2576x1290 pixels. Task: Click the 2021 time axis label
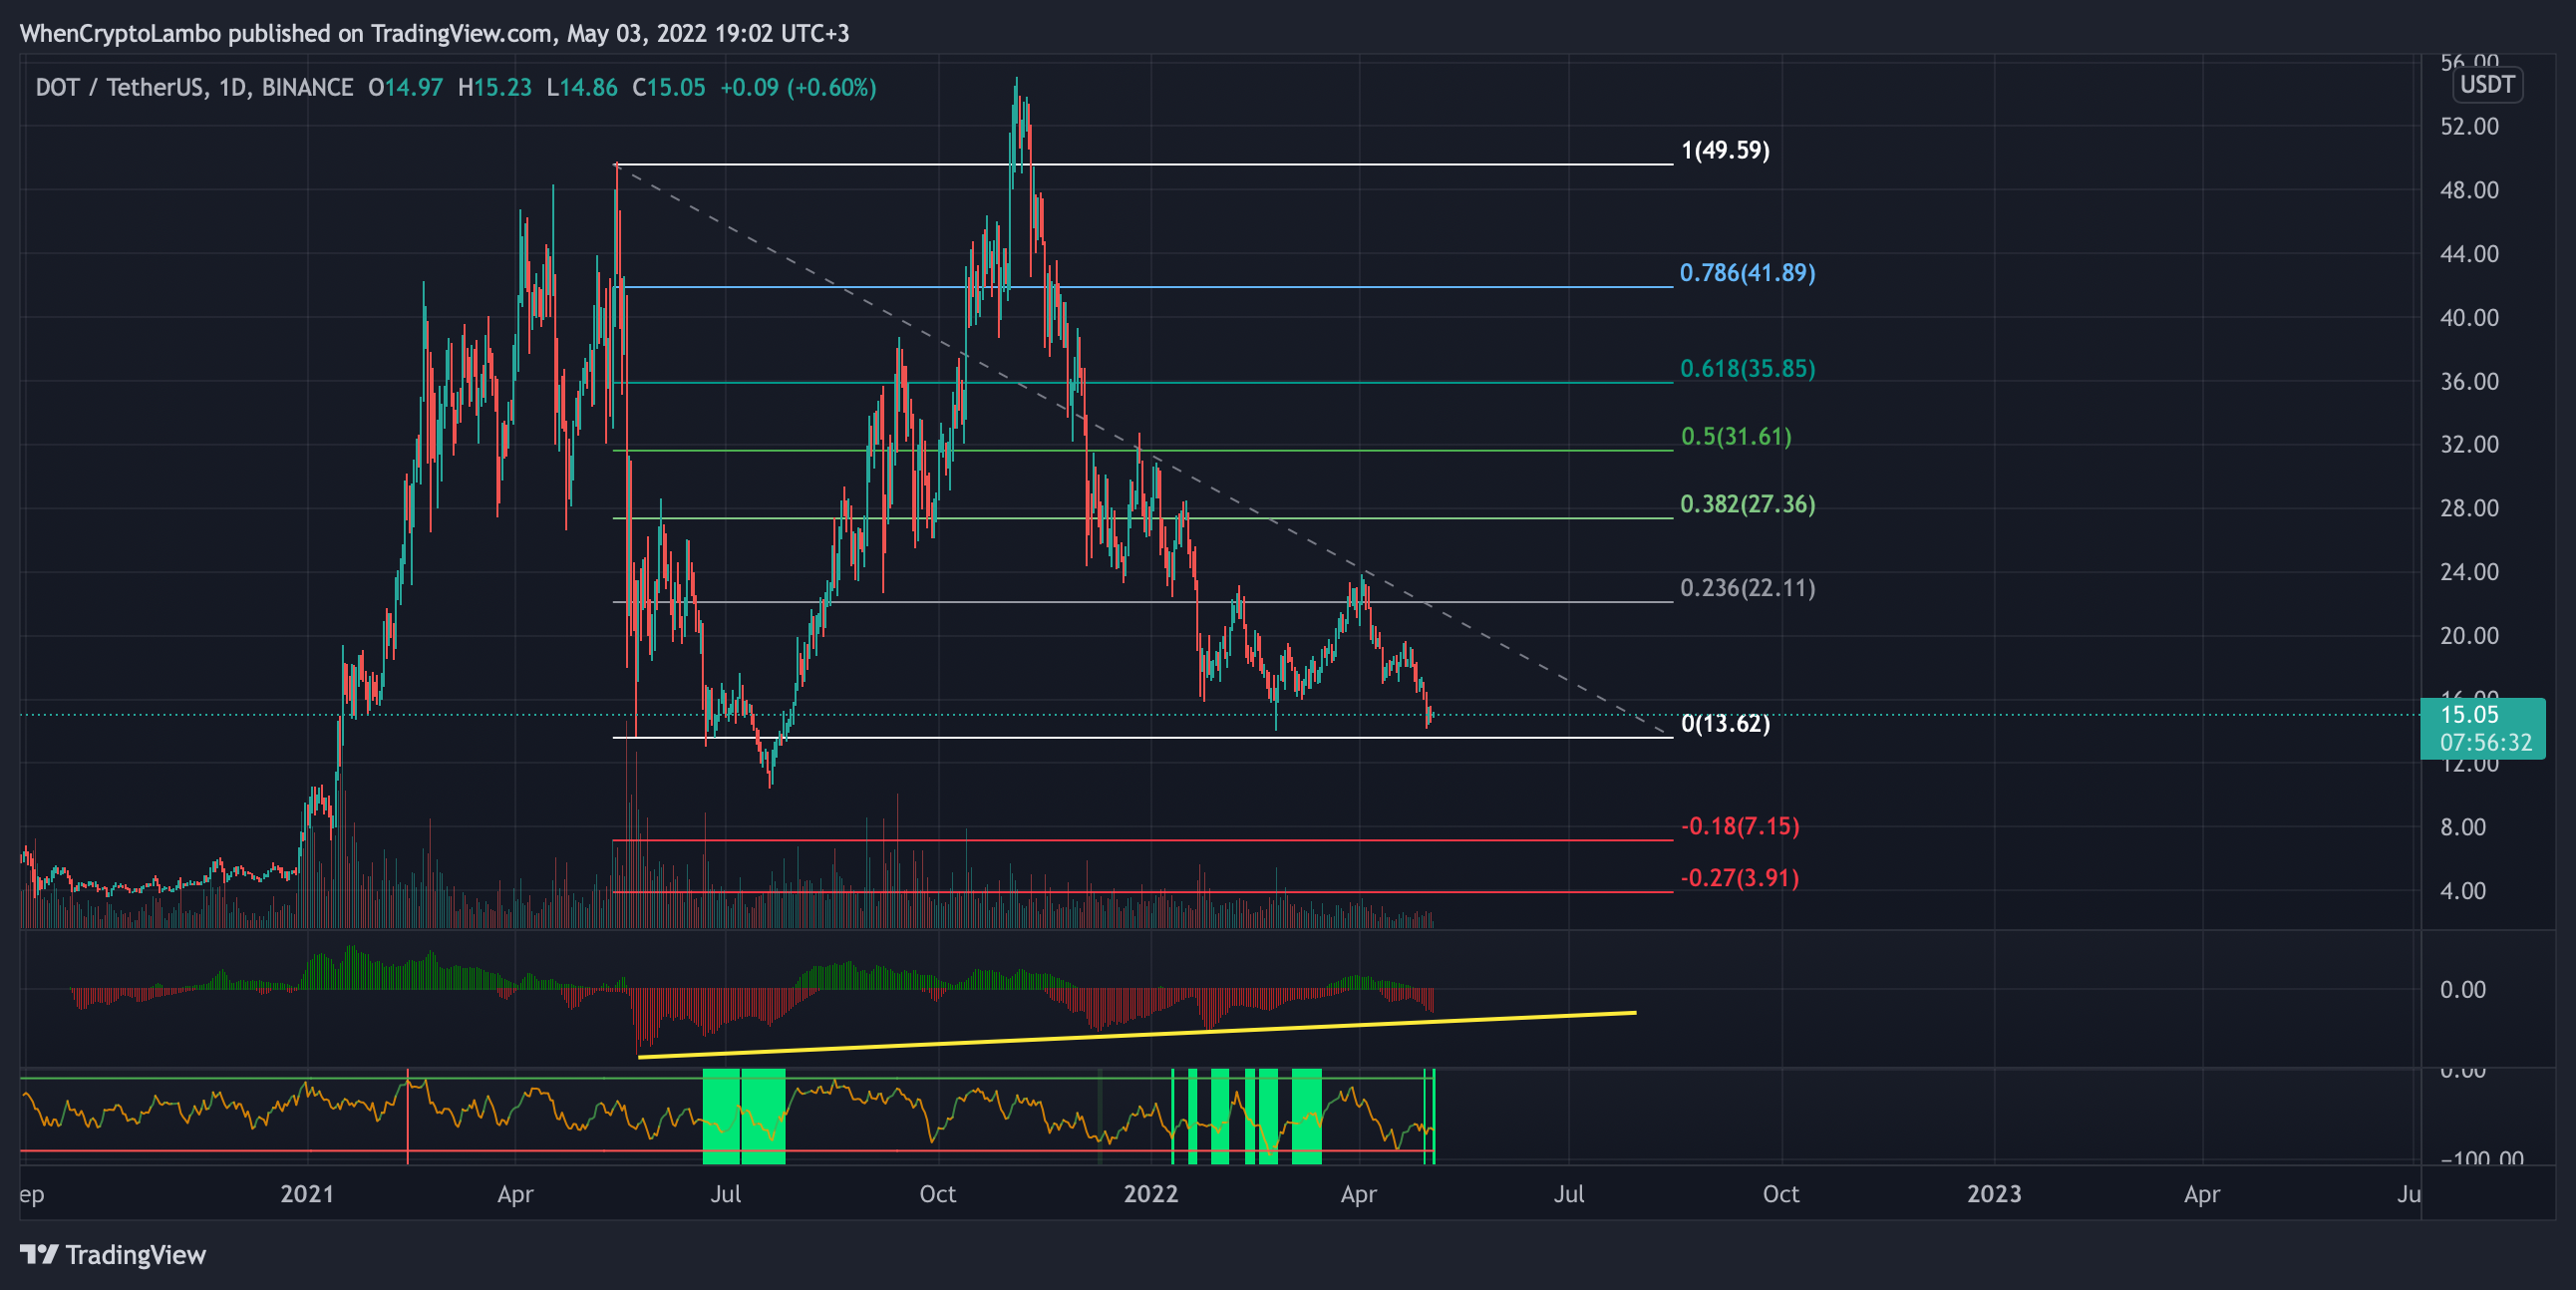point(307,1194)
